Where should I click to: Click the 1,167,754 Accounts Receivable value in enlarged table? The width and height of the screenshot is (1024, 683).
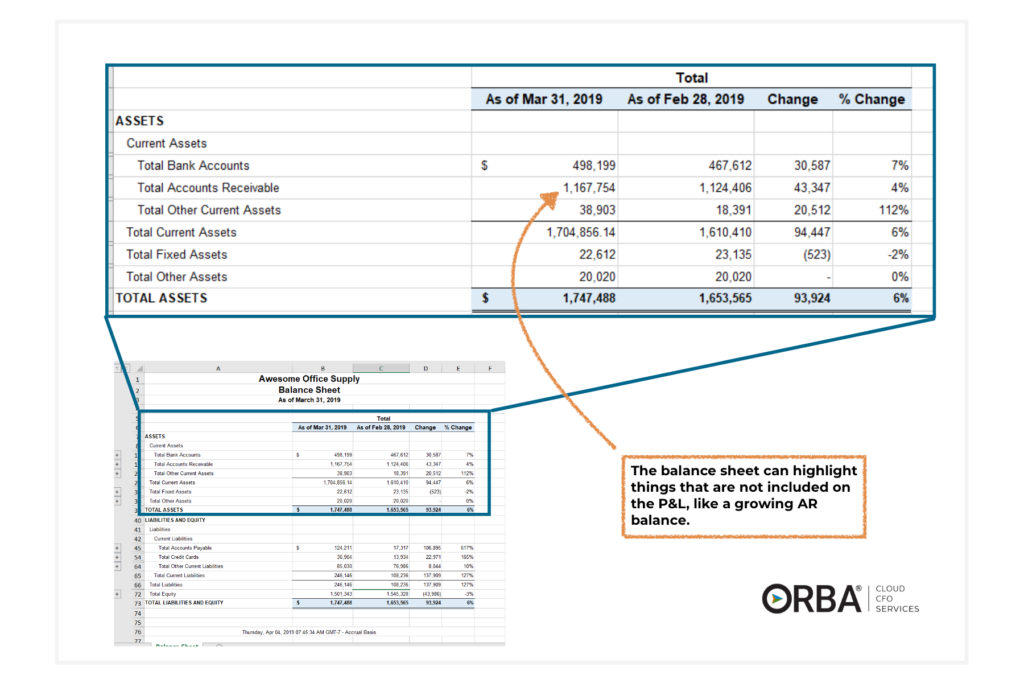coord(588,188)
